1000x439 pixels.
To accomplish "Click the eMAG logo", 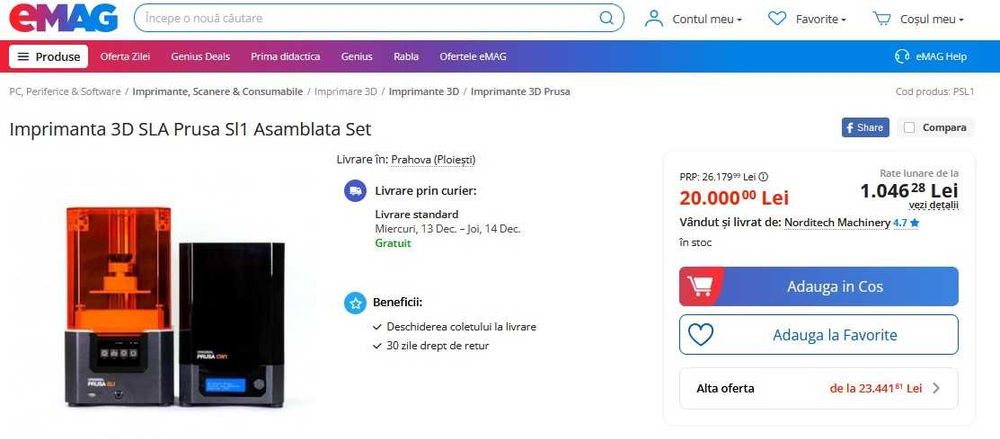I will click(63, 18).
